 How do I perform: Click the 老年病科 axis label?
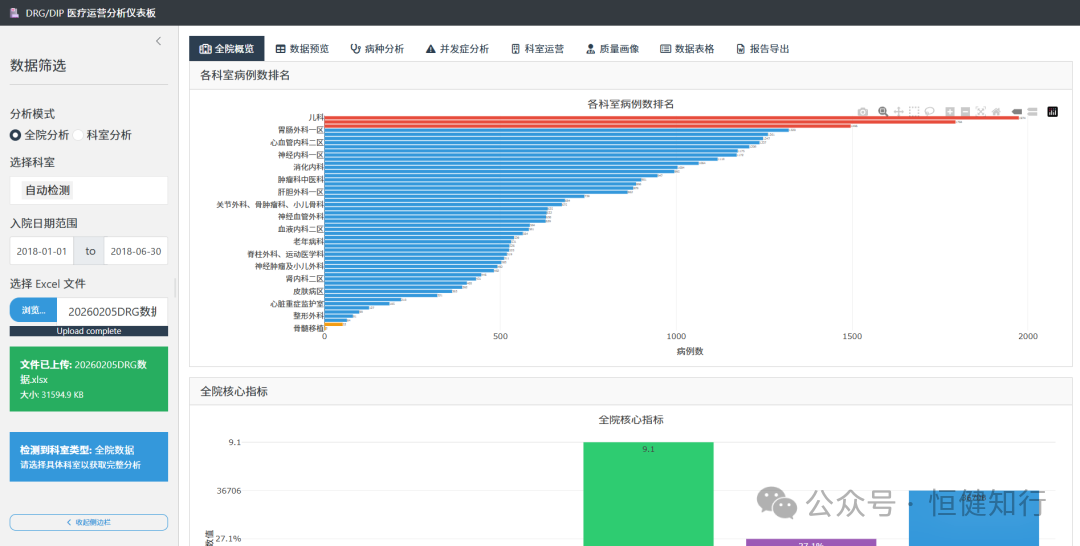click(308, 242)
